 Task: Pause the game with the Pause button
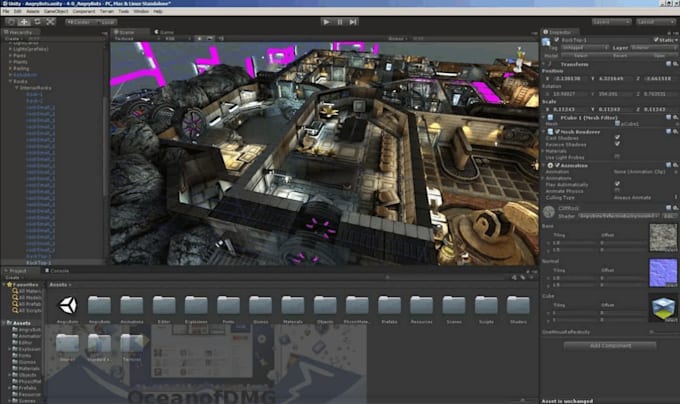click(340, 22)
